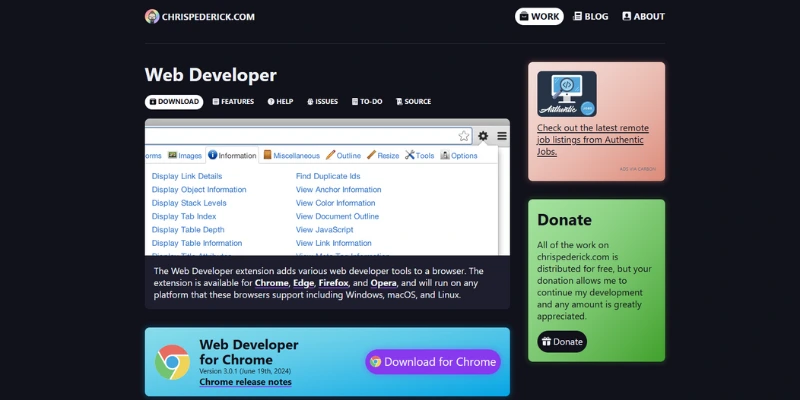This screenshot has width=800, height=400.
Task: Click 'Display Stack Levels' text
Action: click(189, 203)
